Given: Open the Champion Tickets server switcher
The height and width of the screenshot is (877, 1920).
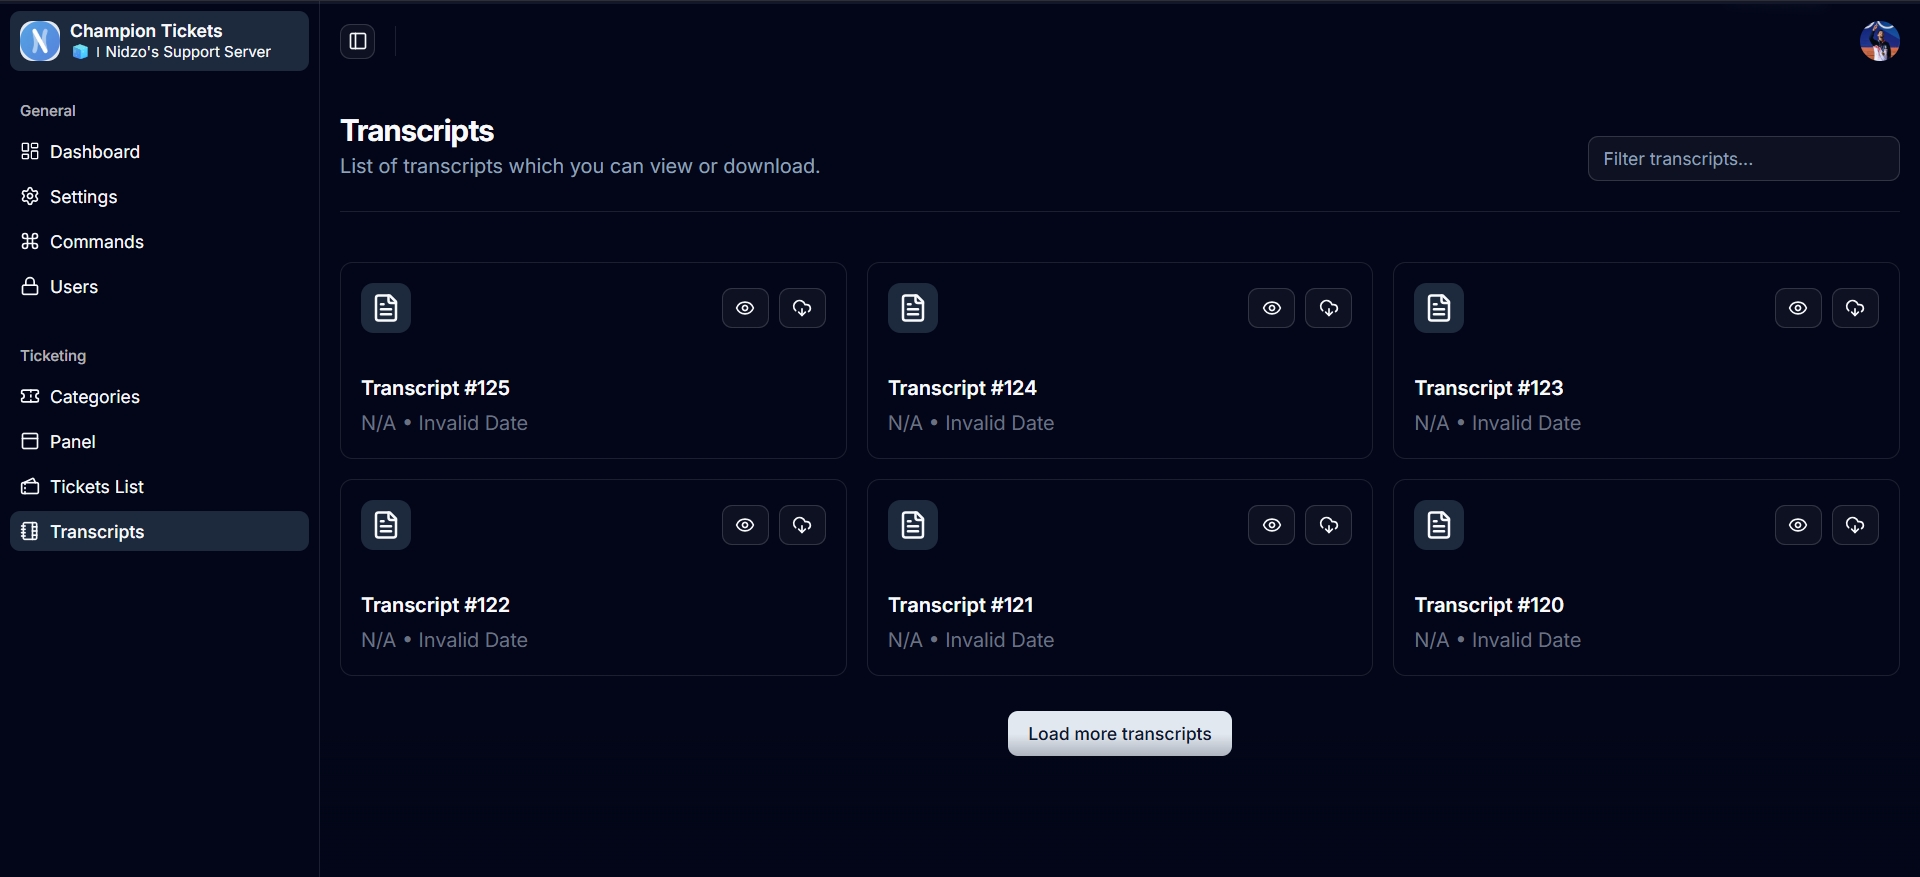Looking at the screenshot, I should [x=159, y=41].
